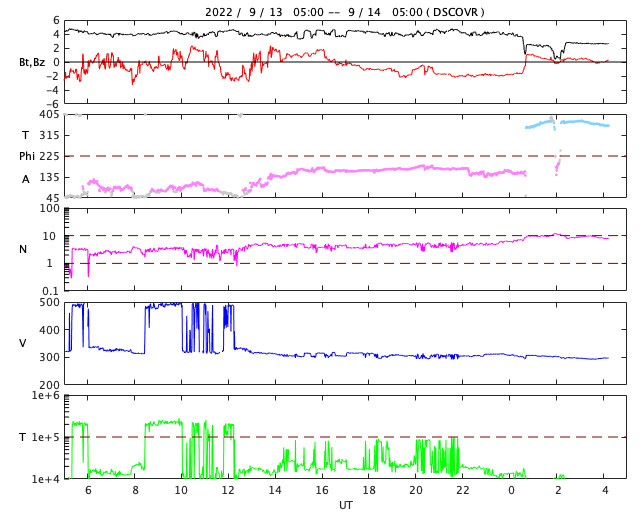Click the '225' tick label on Phi panel

tap(49, 156)
